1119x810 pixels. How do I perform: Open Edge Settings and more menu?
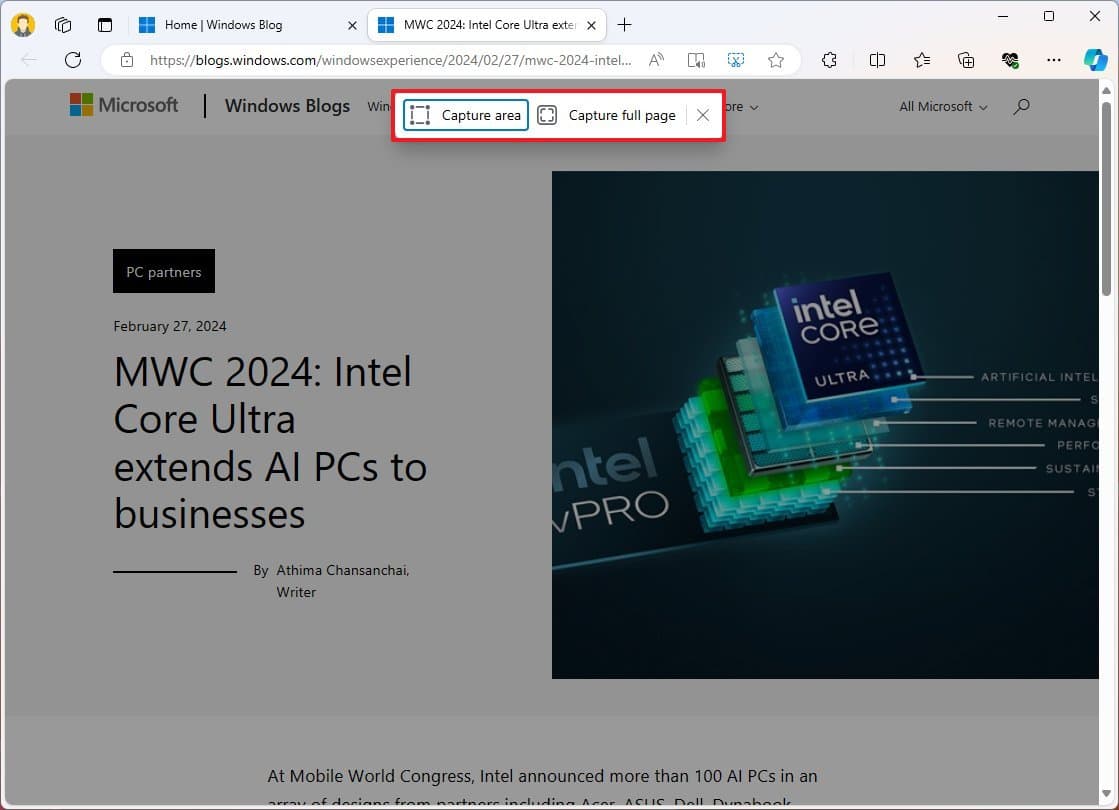tap(1054, 60)
